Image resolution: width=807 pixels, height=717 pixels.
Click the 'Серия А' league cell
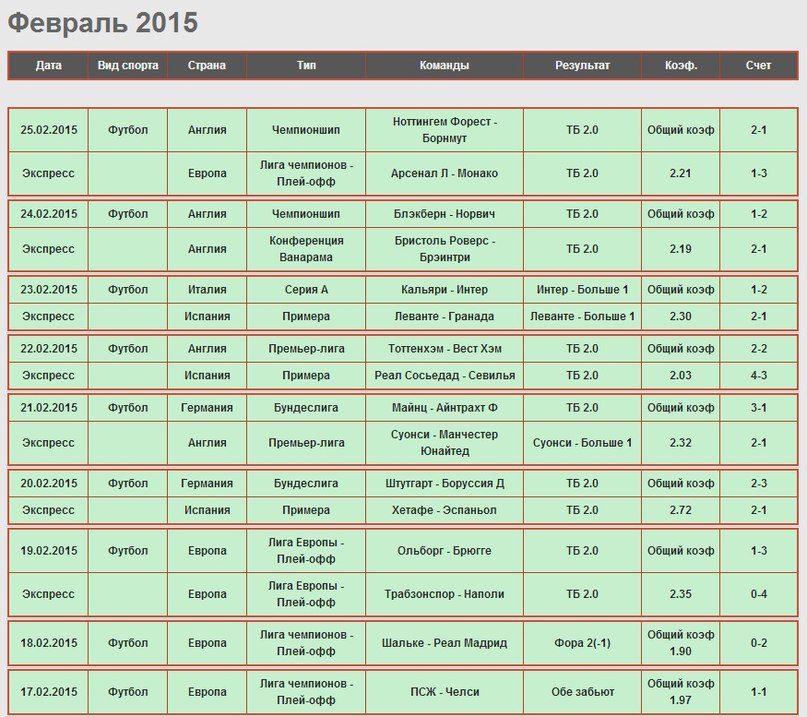(306, 290)
